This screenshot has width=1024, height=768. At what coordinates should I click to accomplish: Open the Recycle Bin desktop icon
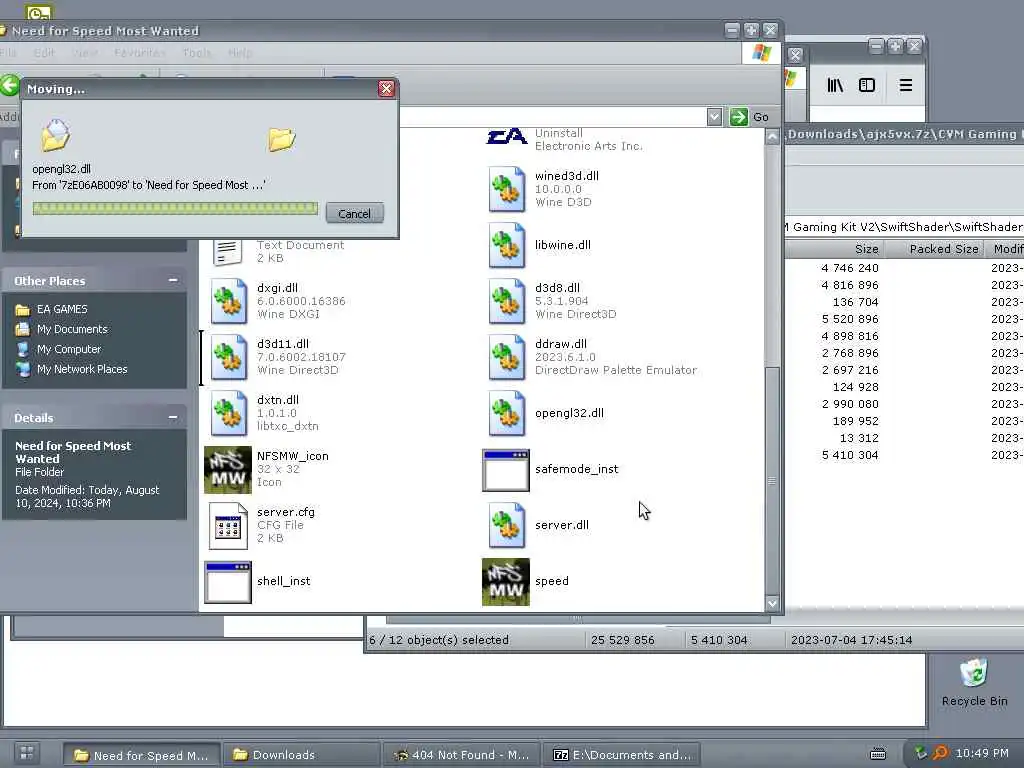[x=974, y=682]
